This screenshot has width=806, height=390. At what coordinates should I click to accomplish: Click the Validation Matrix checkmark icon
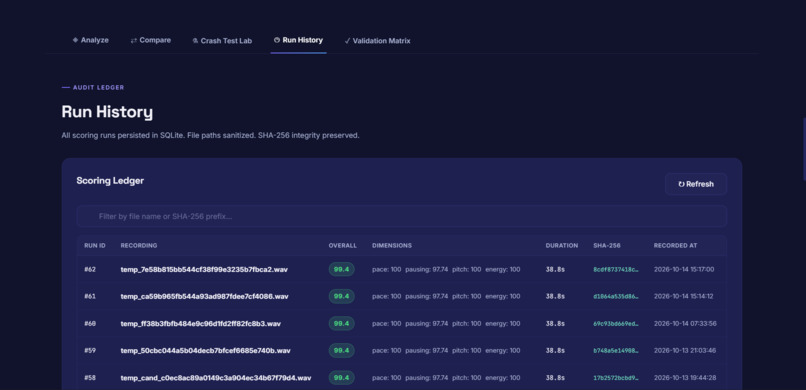(347, 41)
